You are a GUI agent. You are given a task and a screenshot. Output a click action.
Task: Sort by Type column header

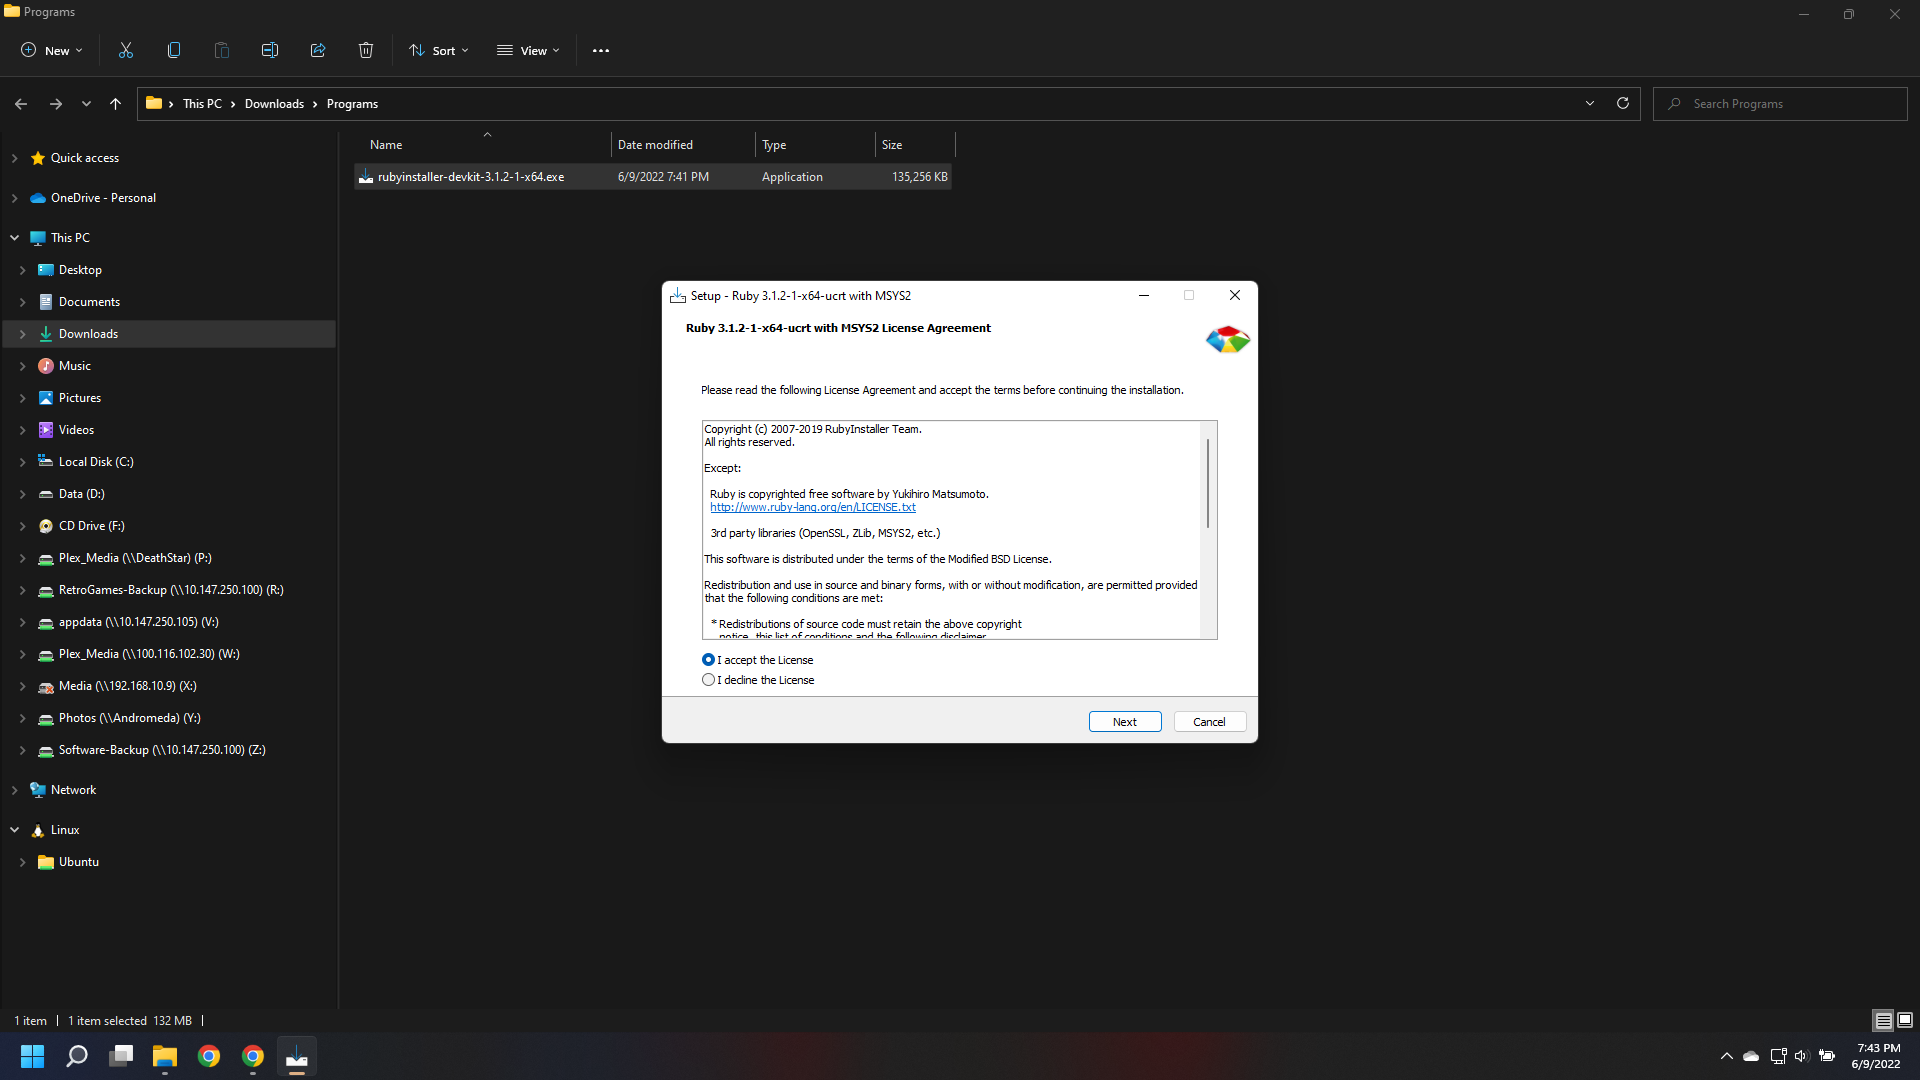(815, 145)
